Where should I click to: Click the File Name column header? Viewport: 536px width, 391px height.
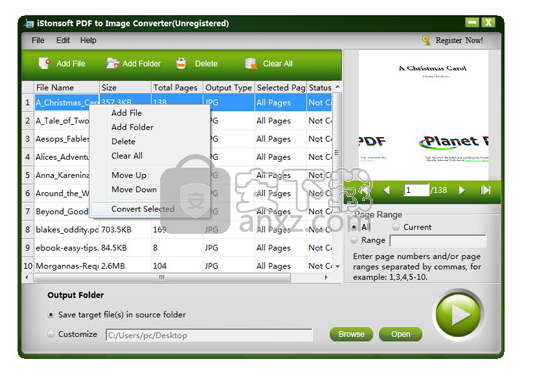tap(66, 87)
